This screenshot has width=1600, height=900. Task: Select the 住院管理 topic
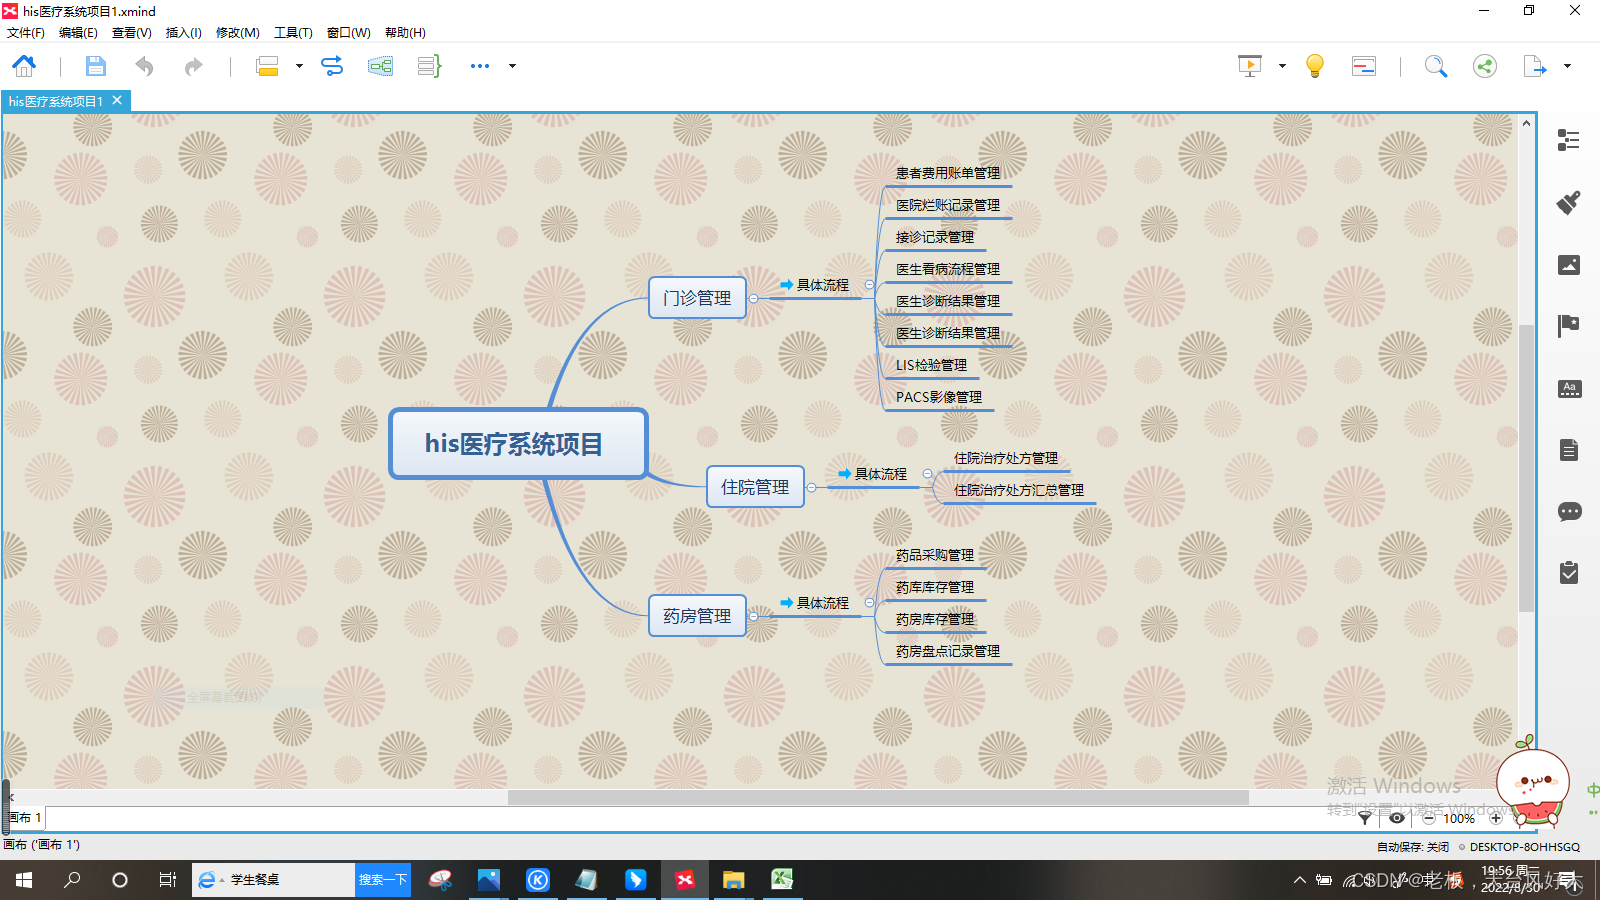click(755, 487)
